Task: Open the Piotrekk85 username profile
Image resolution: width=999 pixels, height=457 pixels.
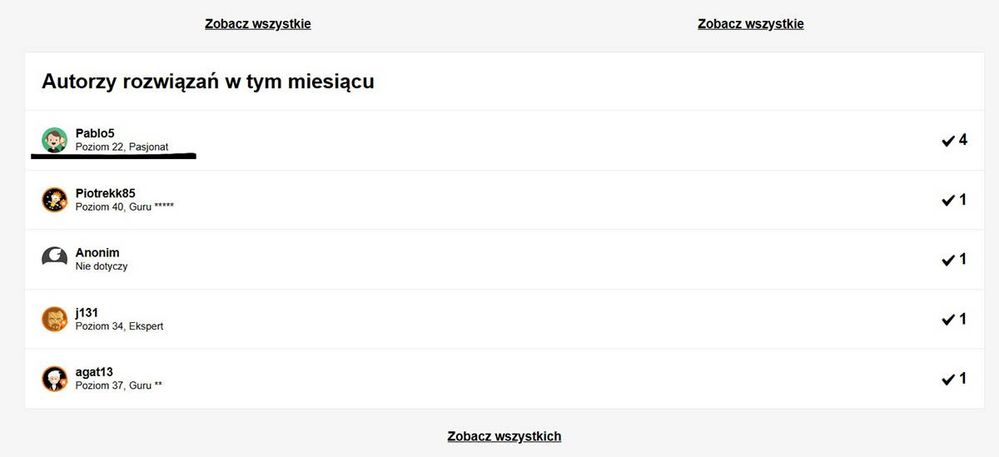Action: click(x=105, y=193)
